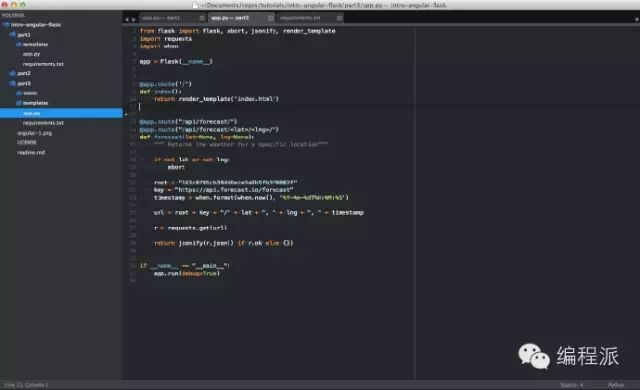Image resolution: width=640 pixels, height=390 pixels.
Task: Open the LICENSE file in sidebar
Action: (27, 142)
